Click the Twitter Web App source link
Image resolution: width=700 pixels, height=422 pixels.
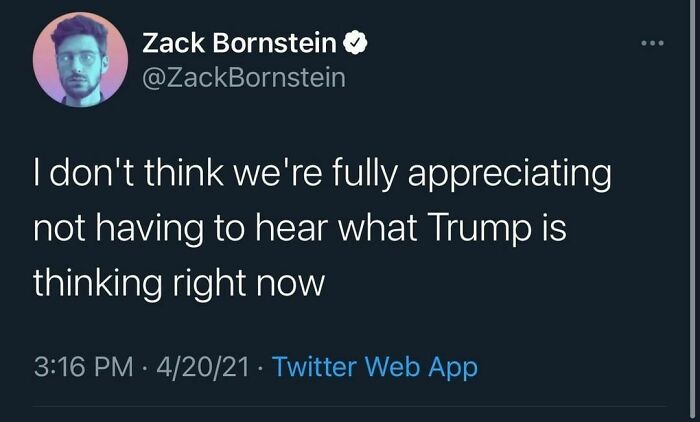375,367
